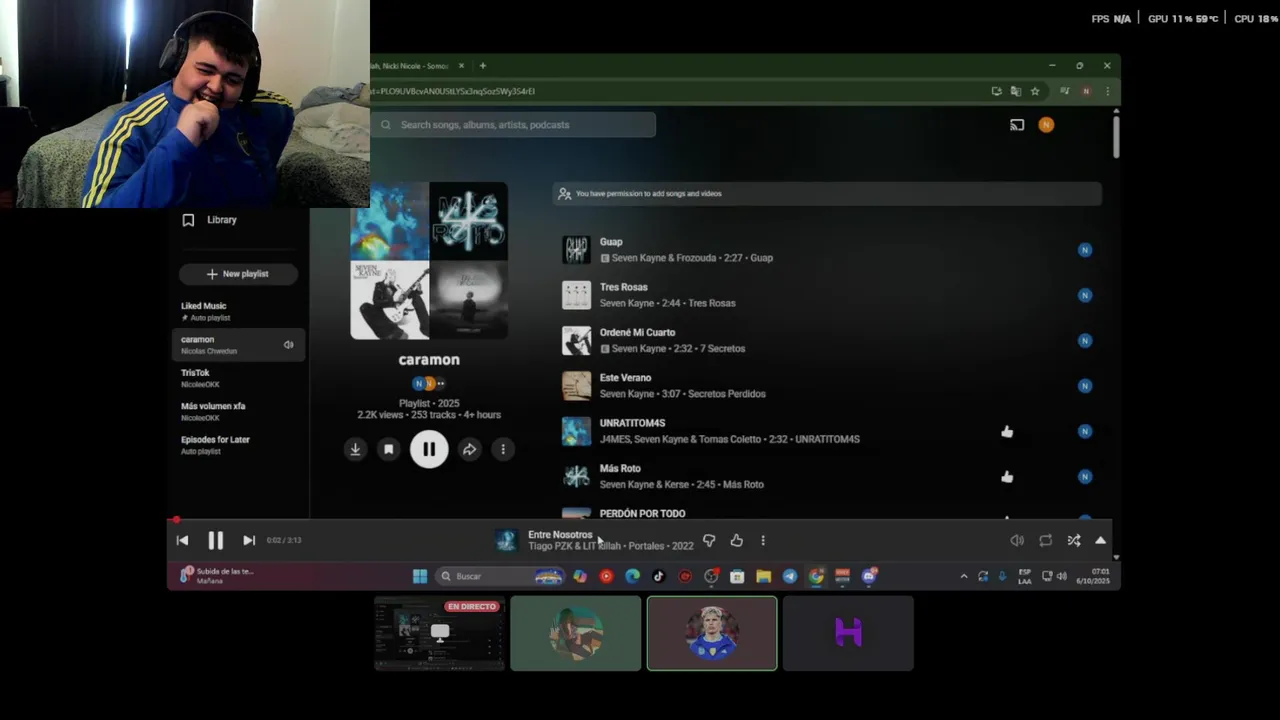Click the caramon playlist cover collage
Image resolution: width=1280 pixels, height=720 pixels.
pyautogui.click(x=429, y=261)
